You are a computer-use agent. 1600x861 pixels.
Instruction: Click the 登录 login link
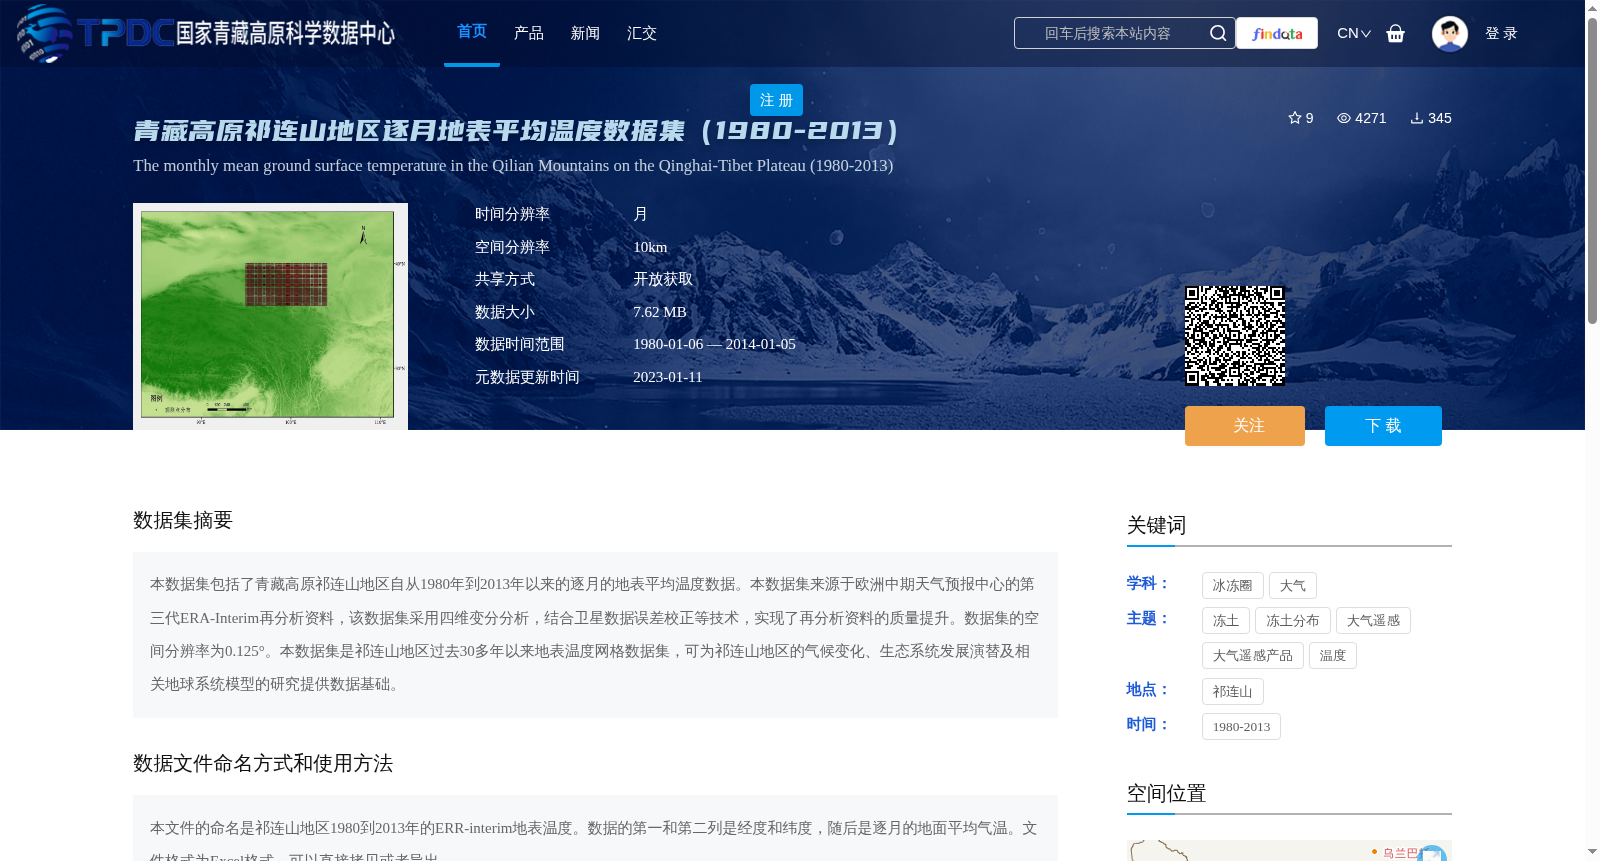(1501, 33)
